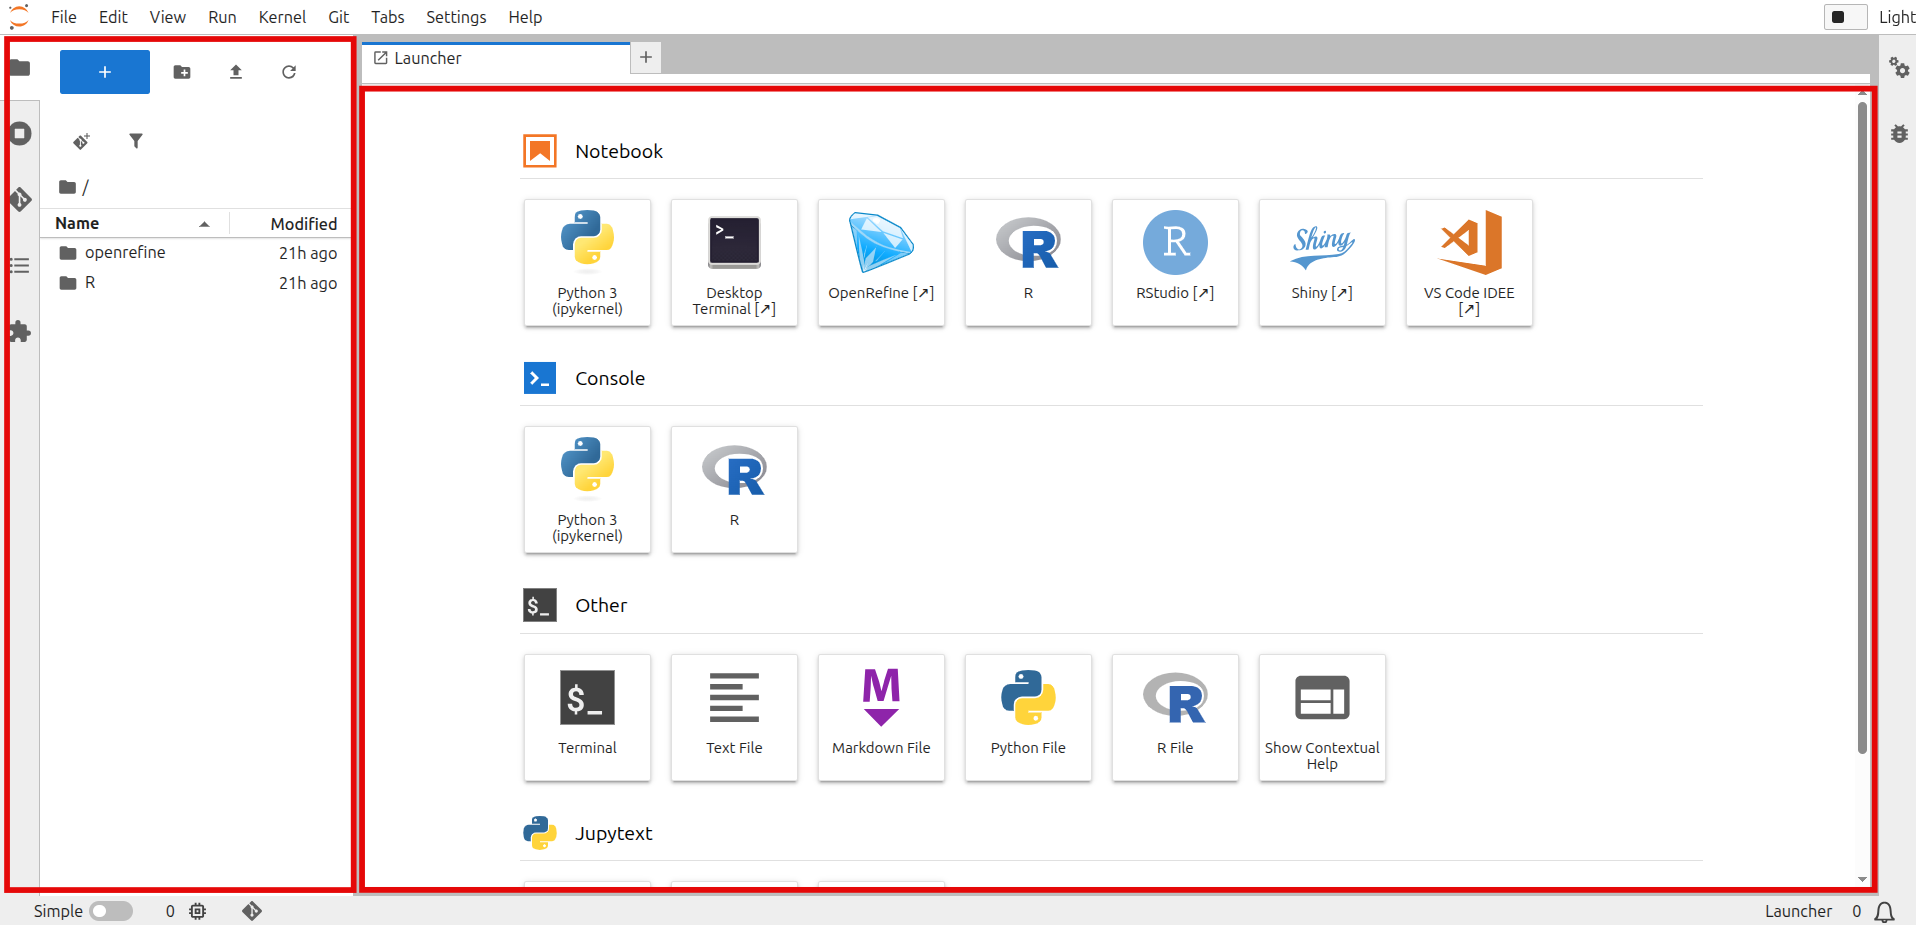Launch VS Code IDE
This screenshot has width=1916, height=925.
(1469, 263)
